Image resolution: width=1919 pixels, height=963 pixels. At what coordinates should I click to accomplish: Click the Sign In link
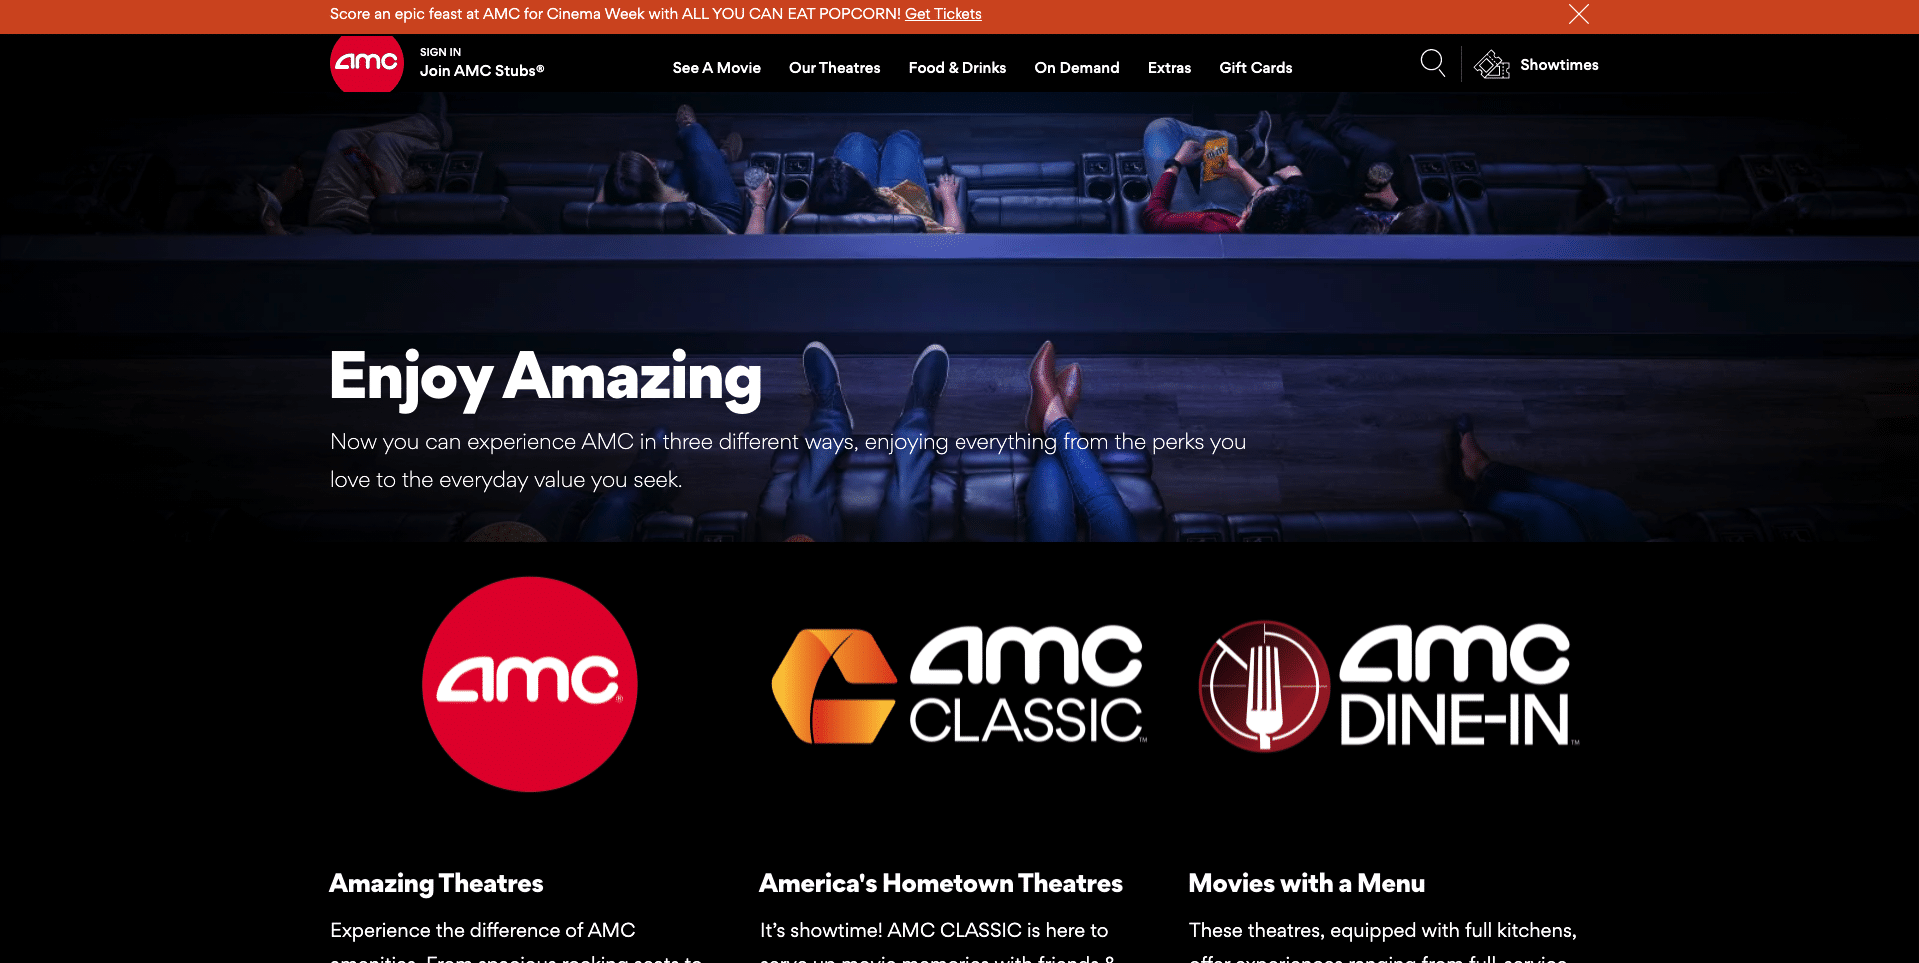point(440,52)
